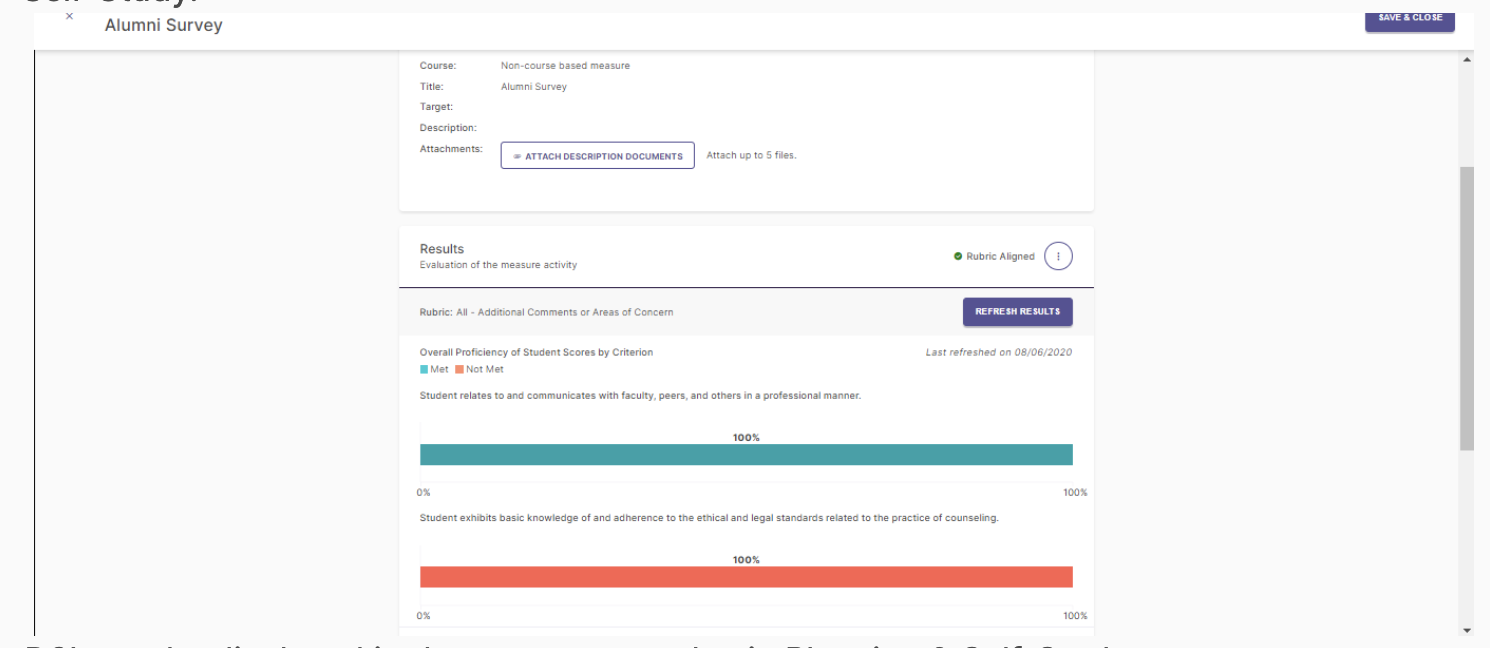
Task: Click the Save & Close button
Action: pyautogui.click(x=1410, y=18)
